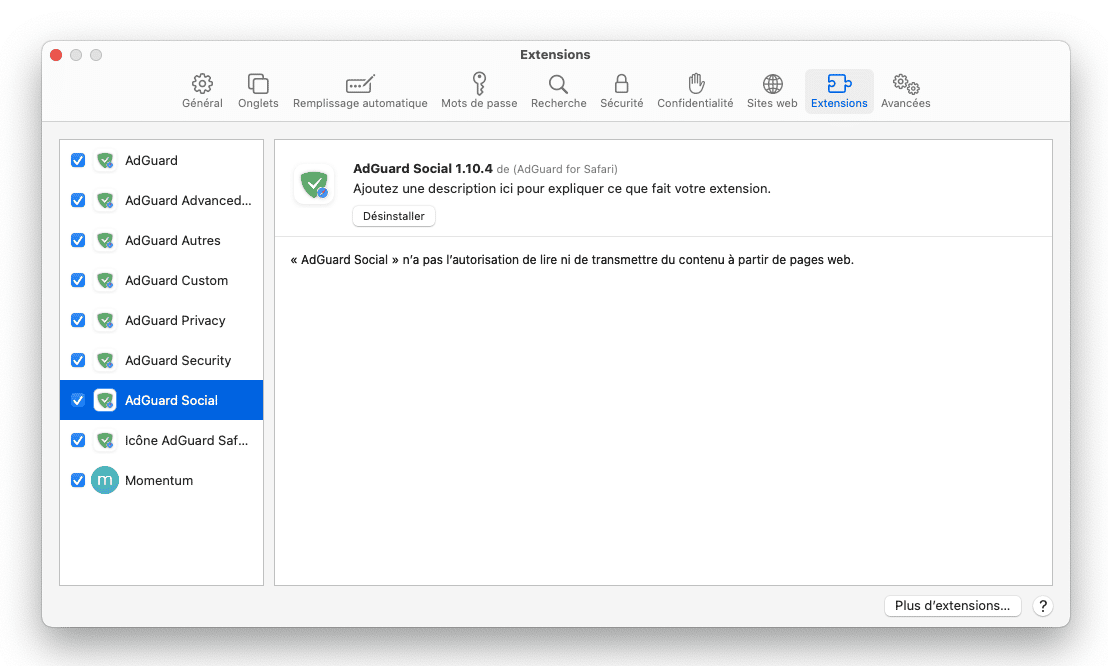
Task: Go to the Avancées tab label
Action: (906, 103)
